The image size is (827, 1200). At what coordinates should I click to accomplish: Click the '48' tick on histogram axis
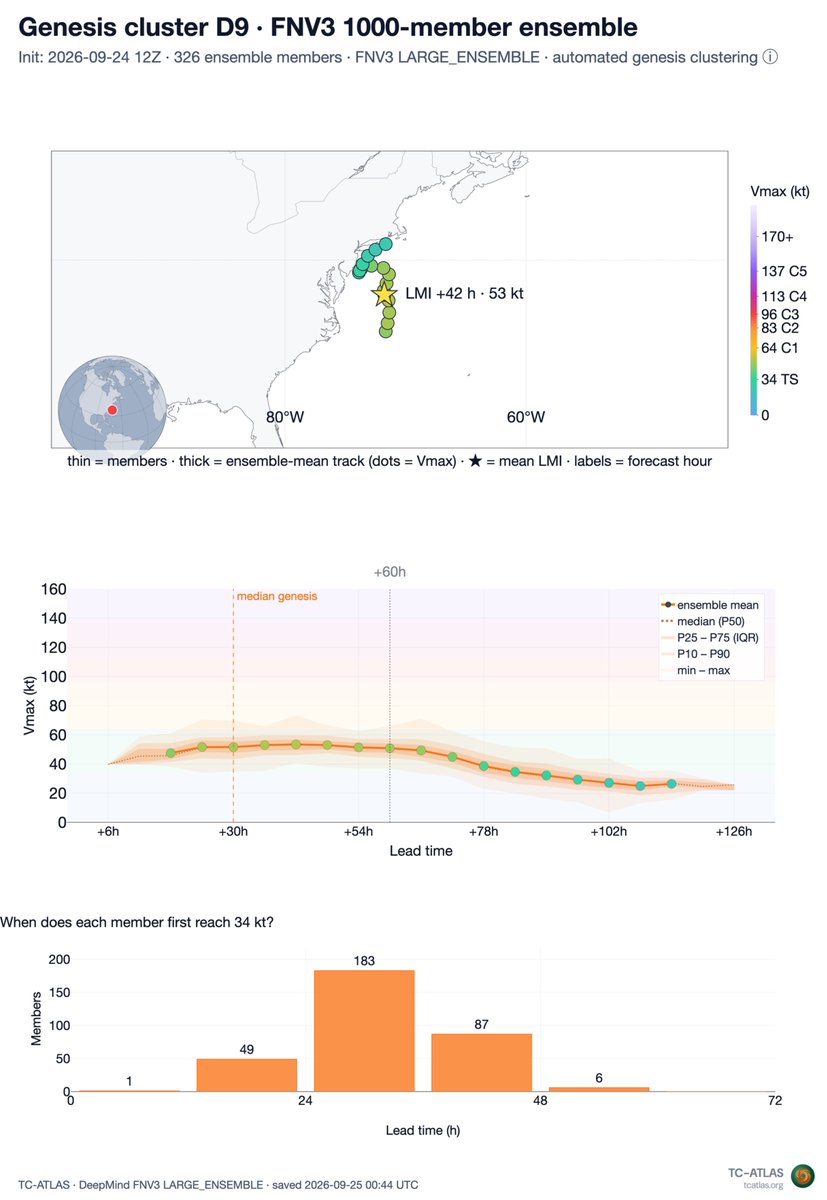tap(540, 1102)
